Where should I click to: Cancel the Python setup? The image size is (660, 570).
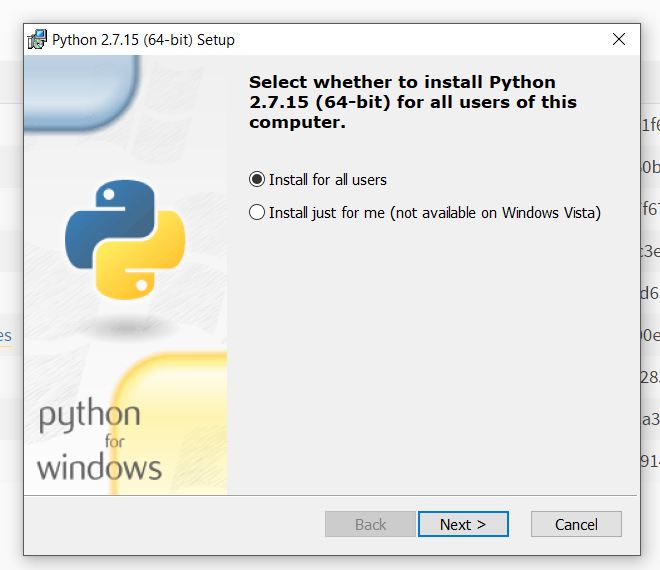coord(576,524)
